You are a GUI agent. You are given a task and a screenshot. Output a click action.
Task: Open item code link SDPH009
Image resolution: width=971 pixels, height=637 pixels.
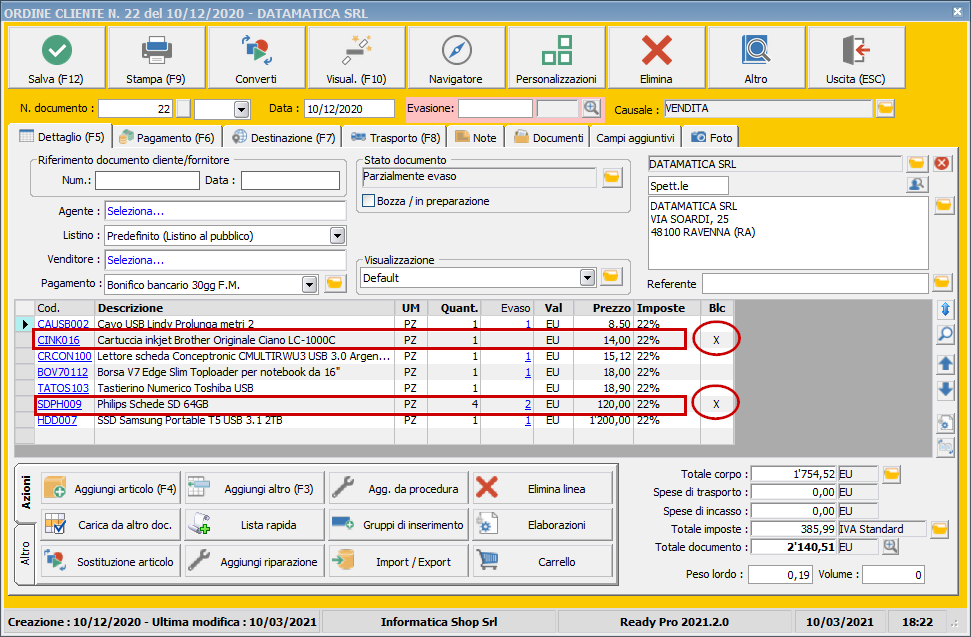pyautogui.click(x=59, y=404)
